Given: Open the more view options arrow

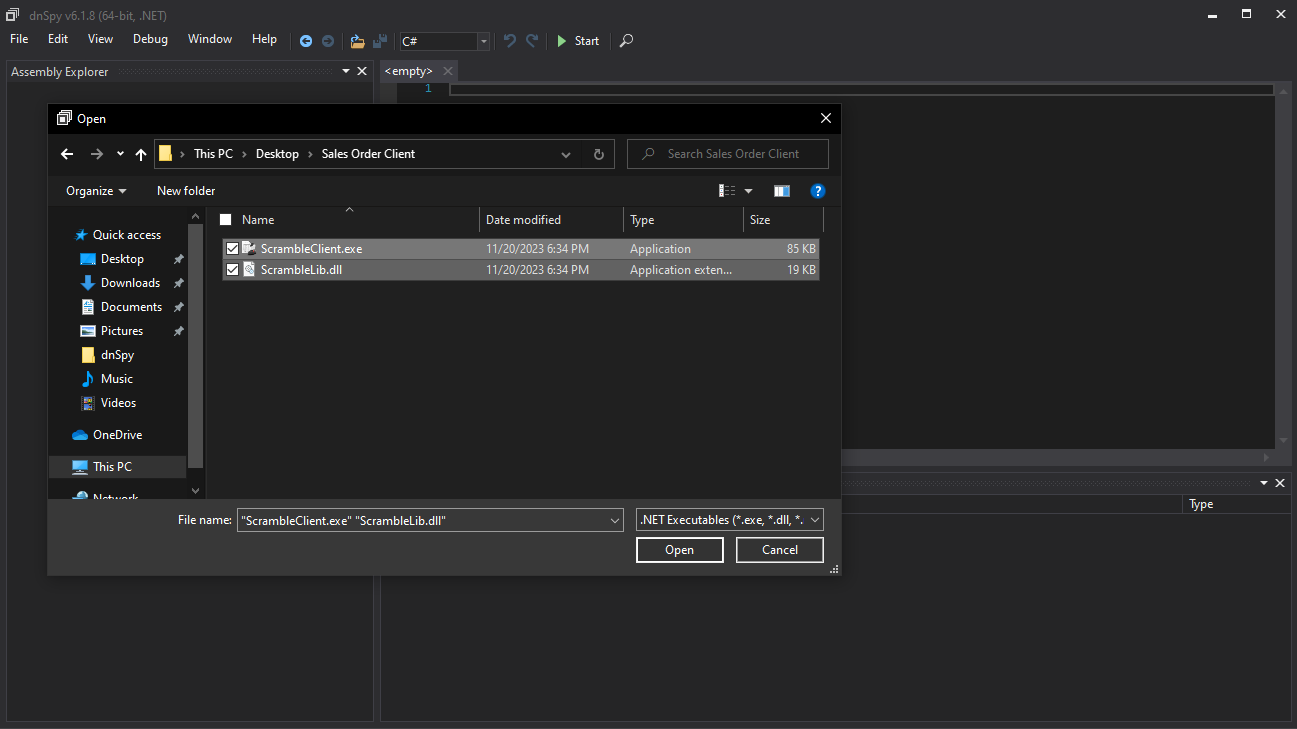Looking at the screenshot, I should click(748, 191).
